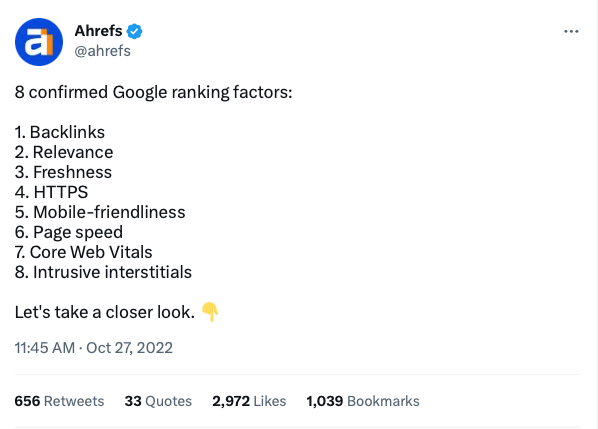Image resolution: width=598 pixels, height=429 pixels.
Task: Click the '7. Core Web Vitals' line
Action: pyautogui.click(x=83, y=252)
